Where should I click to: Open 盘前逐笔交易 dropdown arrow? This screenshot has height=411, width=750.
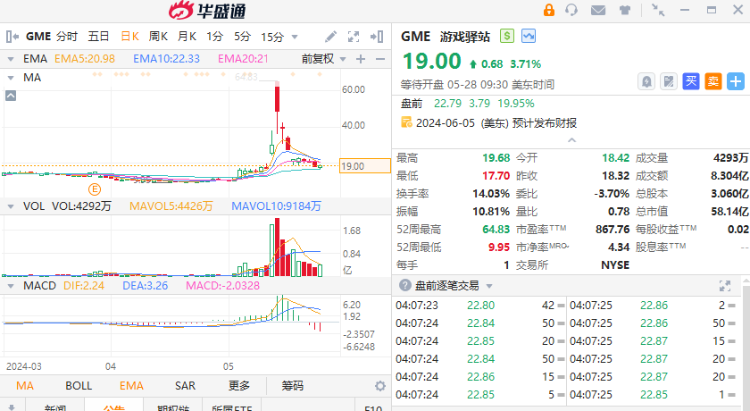tap(489, 286)
